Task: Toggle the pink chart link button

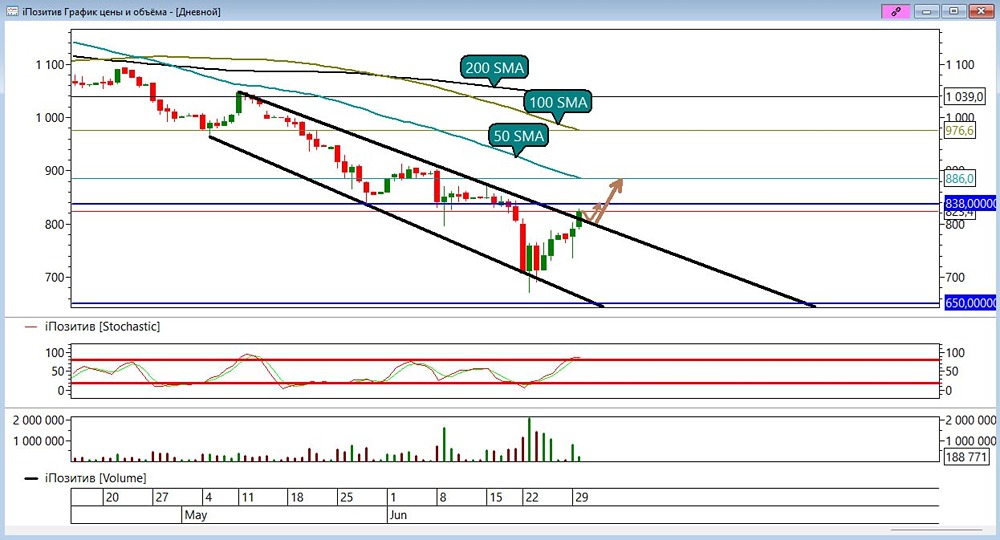Action: [x=895, y=11]
